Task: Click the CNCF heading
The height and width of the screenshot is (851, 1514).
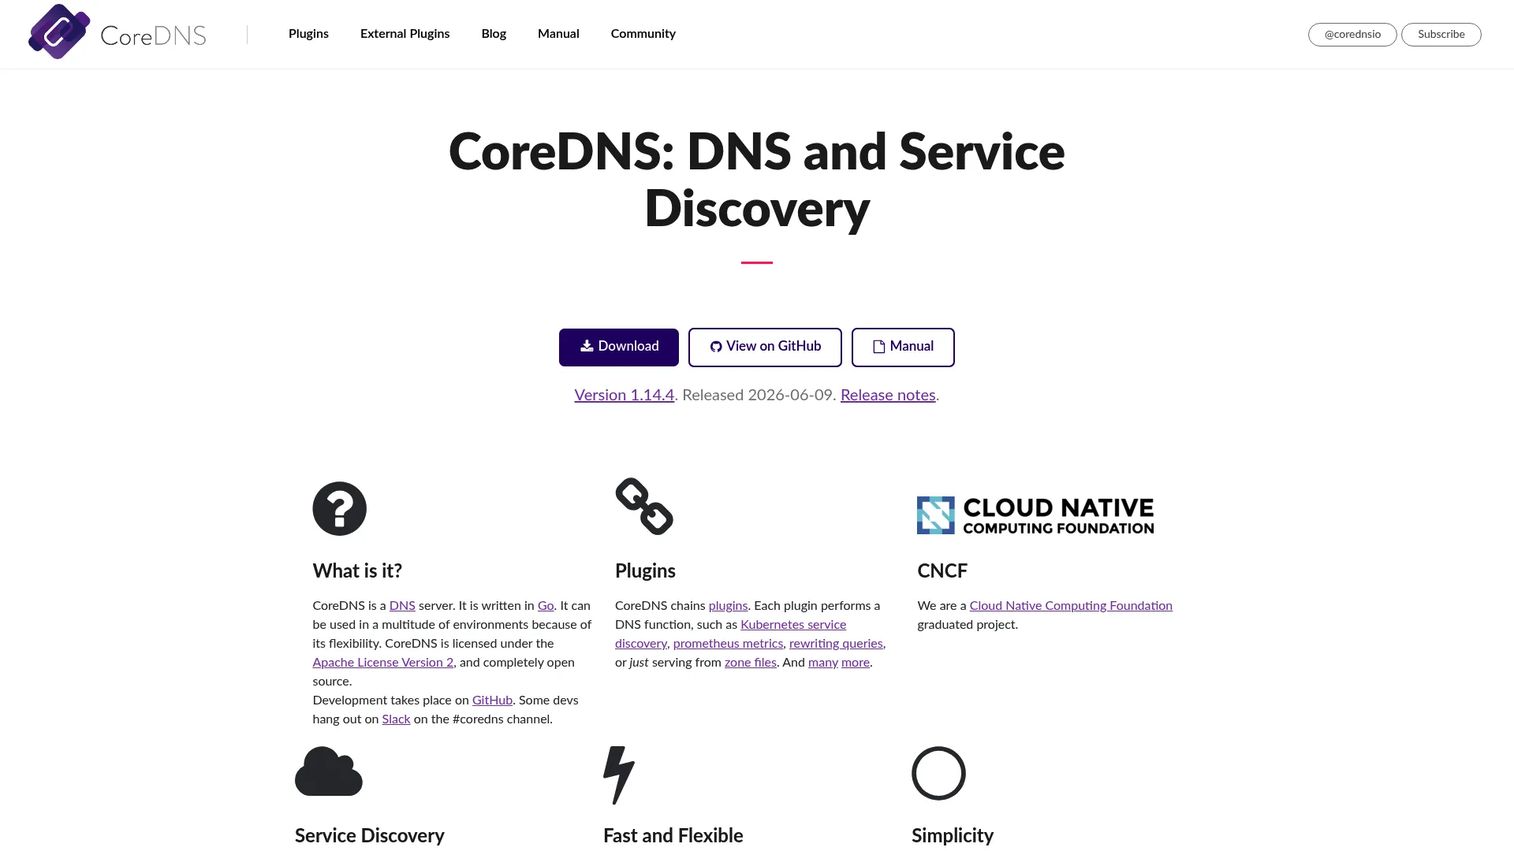Action: (x=942, y=571)
